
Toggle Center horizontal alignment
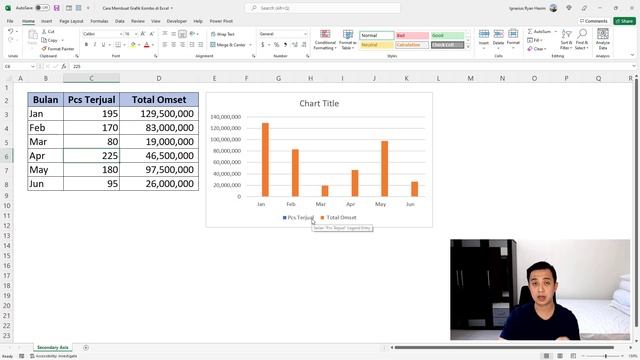[174, 44]
